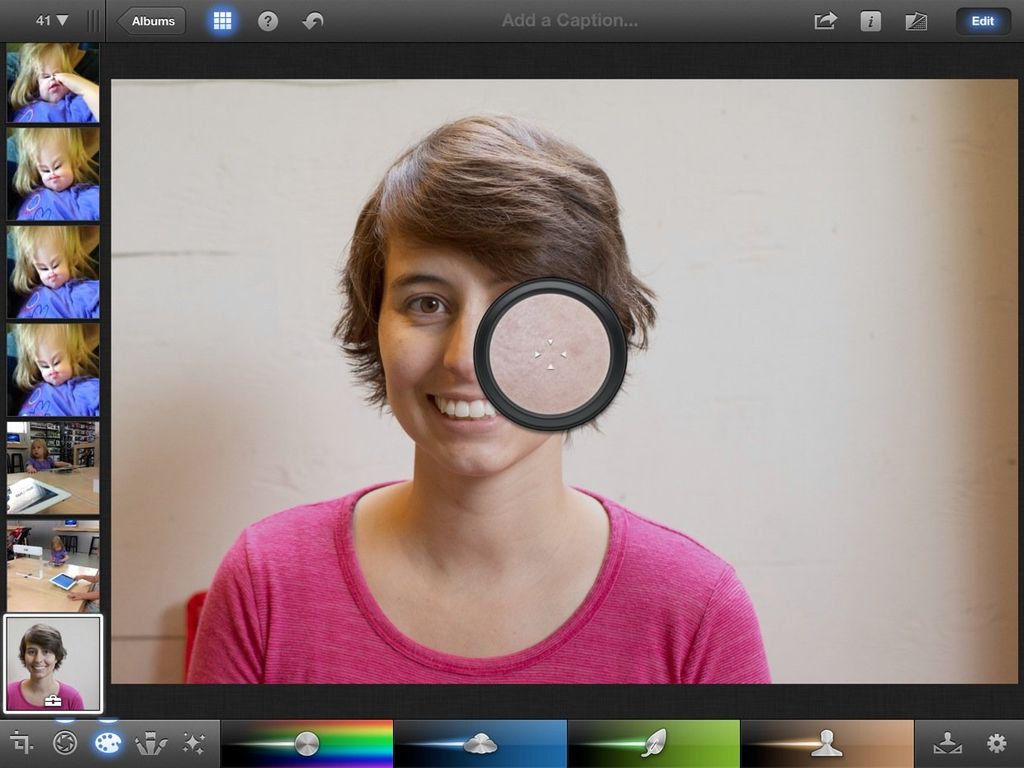
Task: Open the Effects tool
Action: pyautogui.click(x=196, y=744)
